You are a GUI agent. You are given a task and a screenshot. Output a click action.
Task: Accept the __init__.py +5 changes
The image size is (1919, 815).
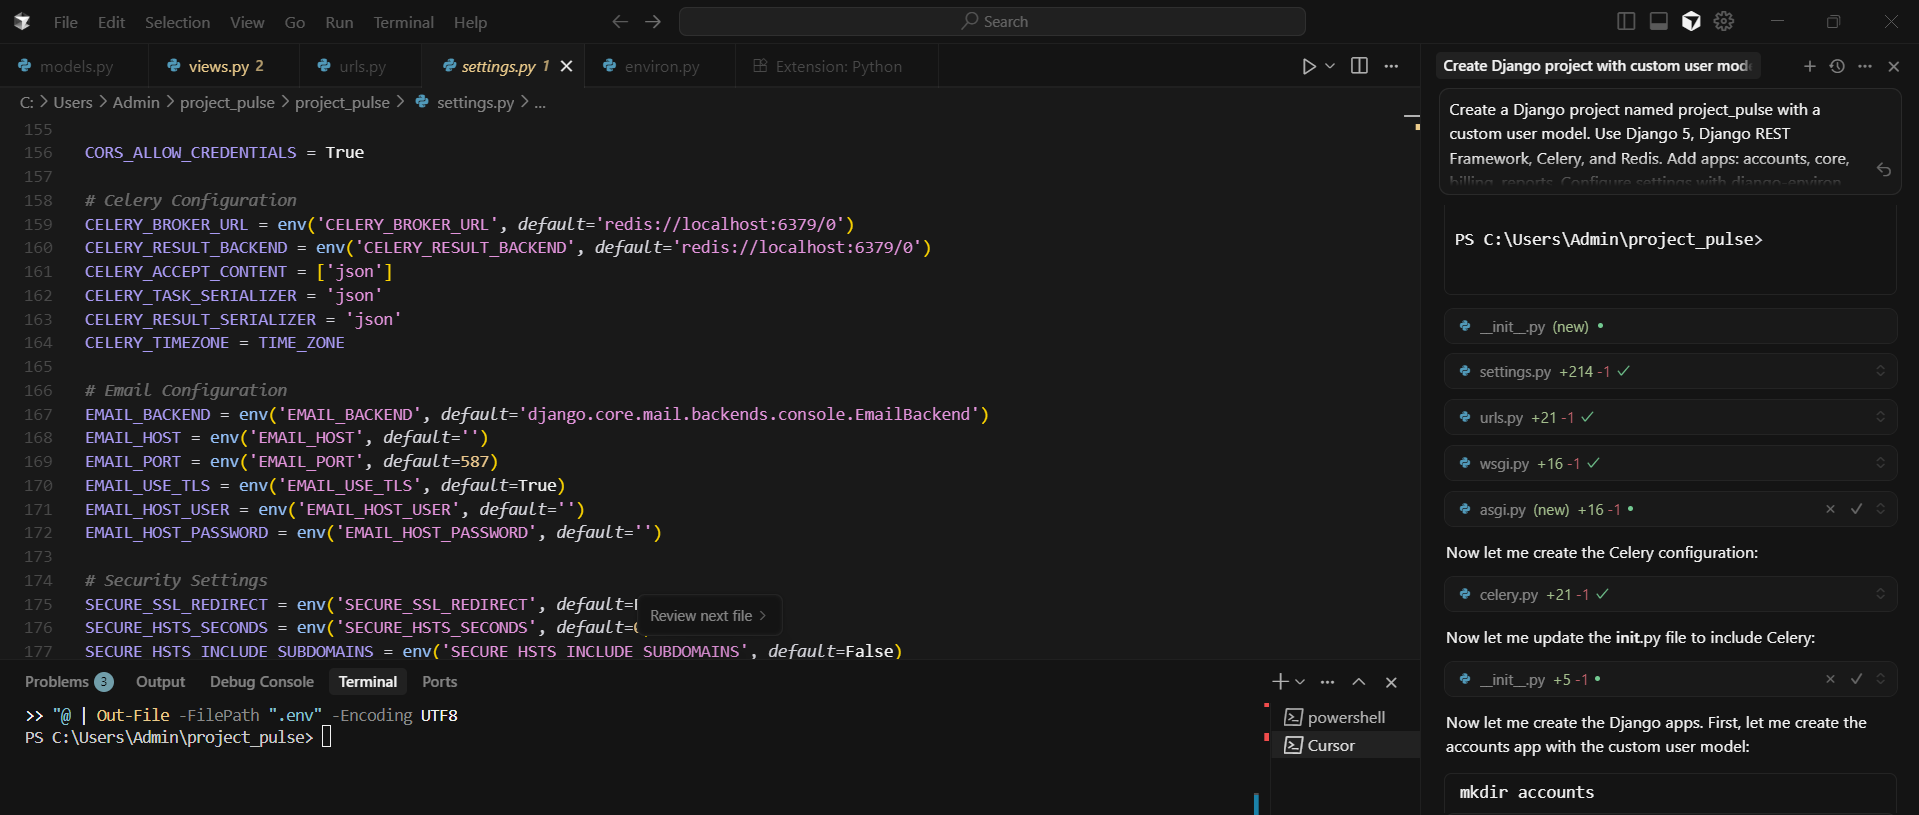coord(1856,679)
